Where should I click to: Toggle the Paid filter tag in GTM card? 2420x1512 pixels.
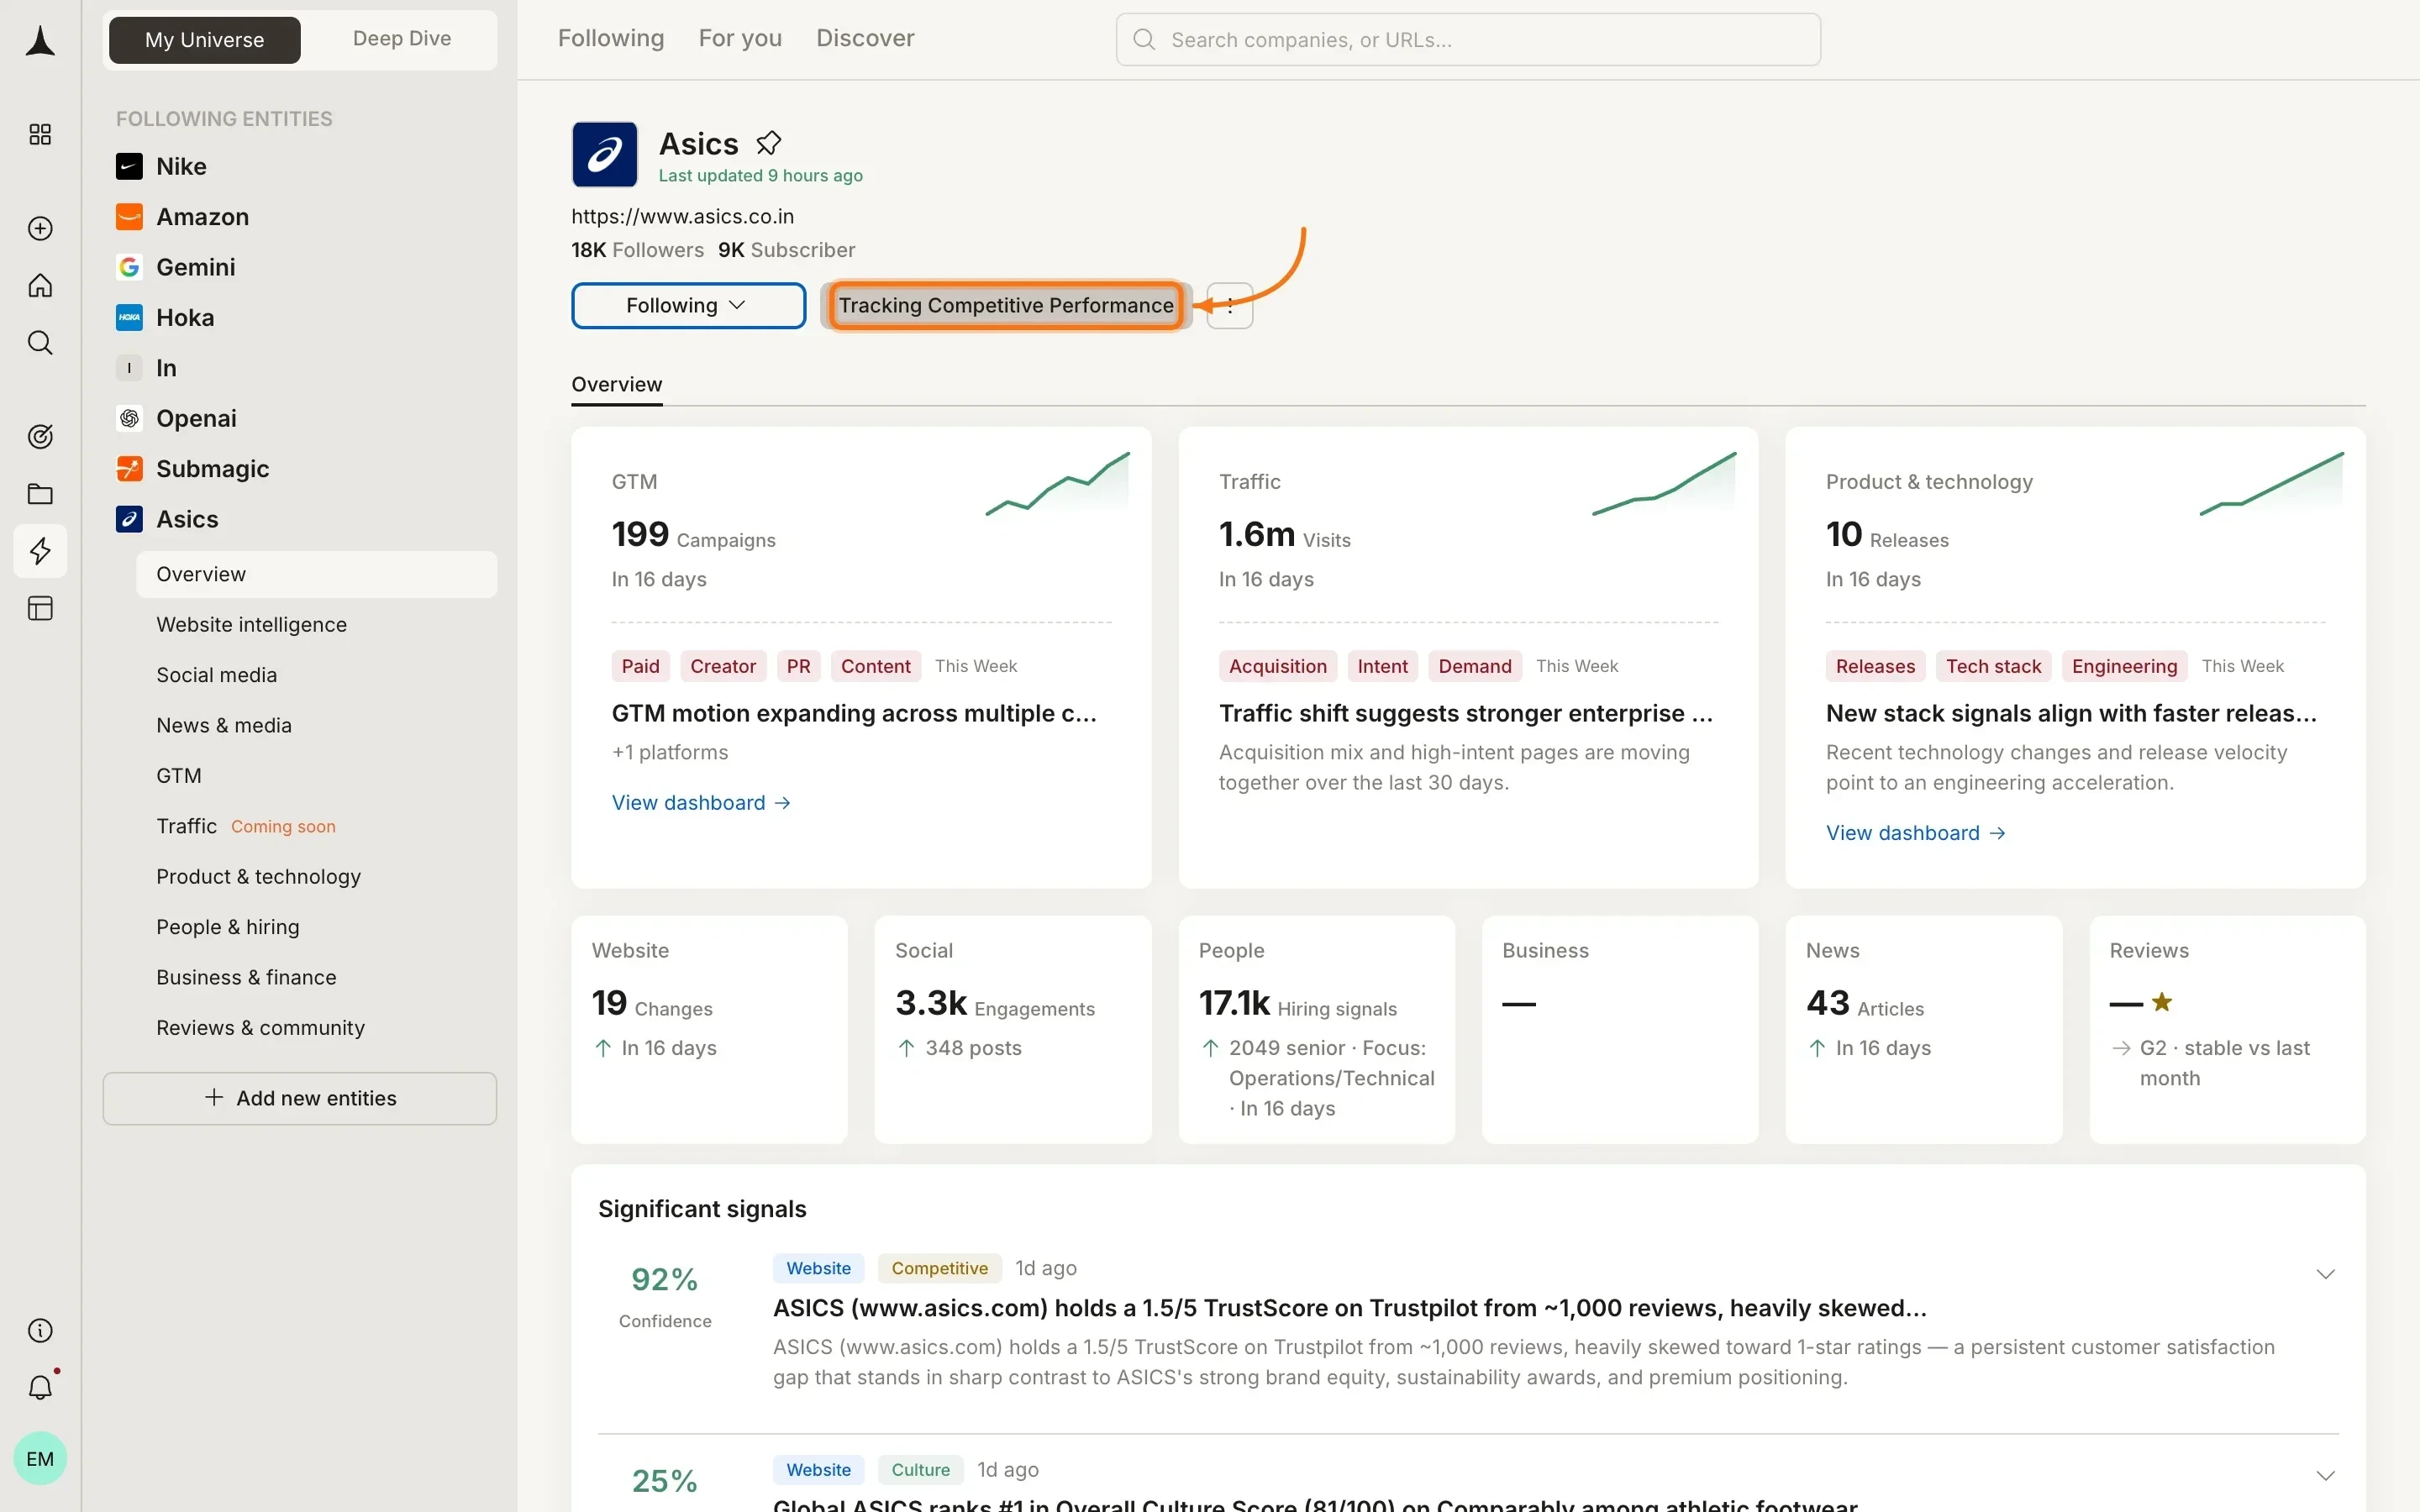[640, 666]
